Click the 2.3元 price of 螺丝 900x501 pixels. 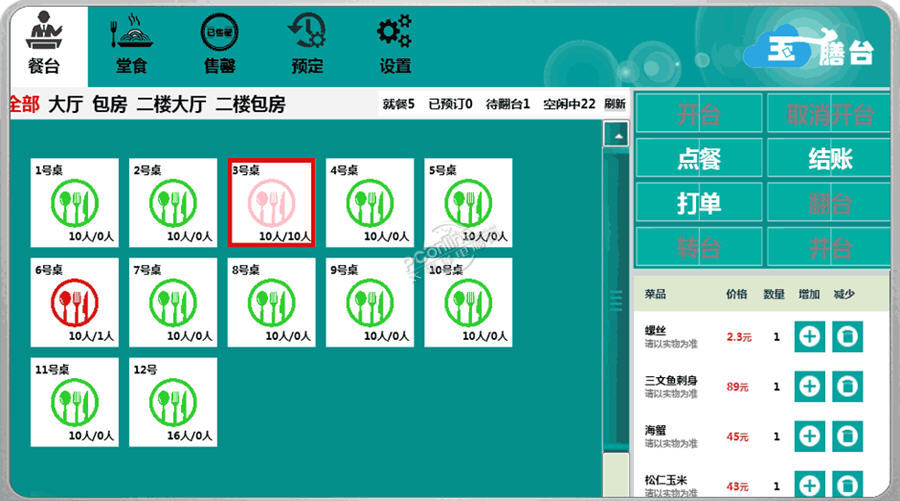pos(739,337)
